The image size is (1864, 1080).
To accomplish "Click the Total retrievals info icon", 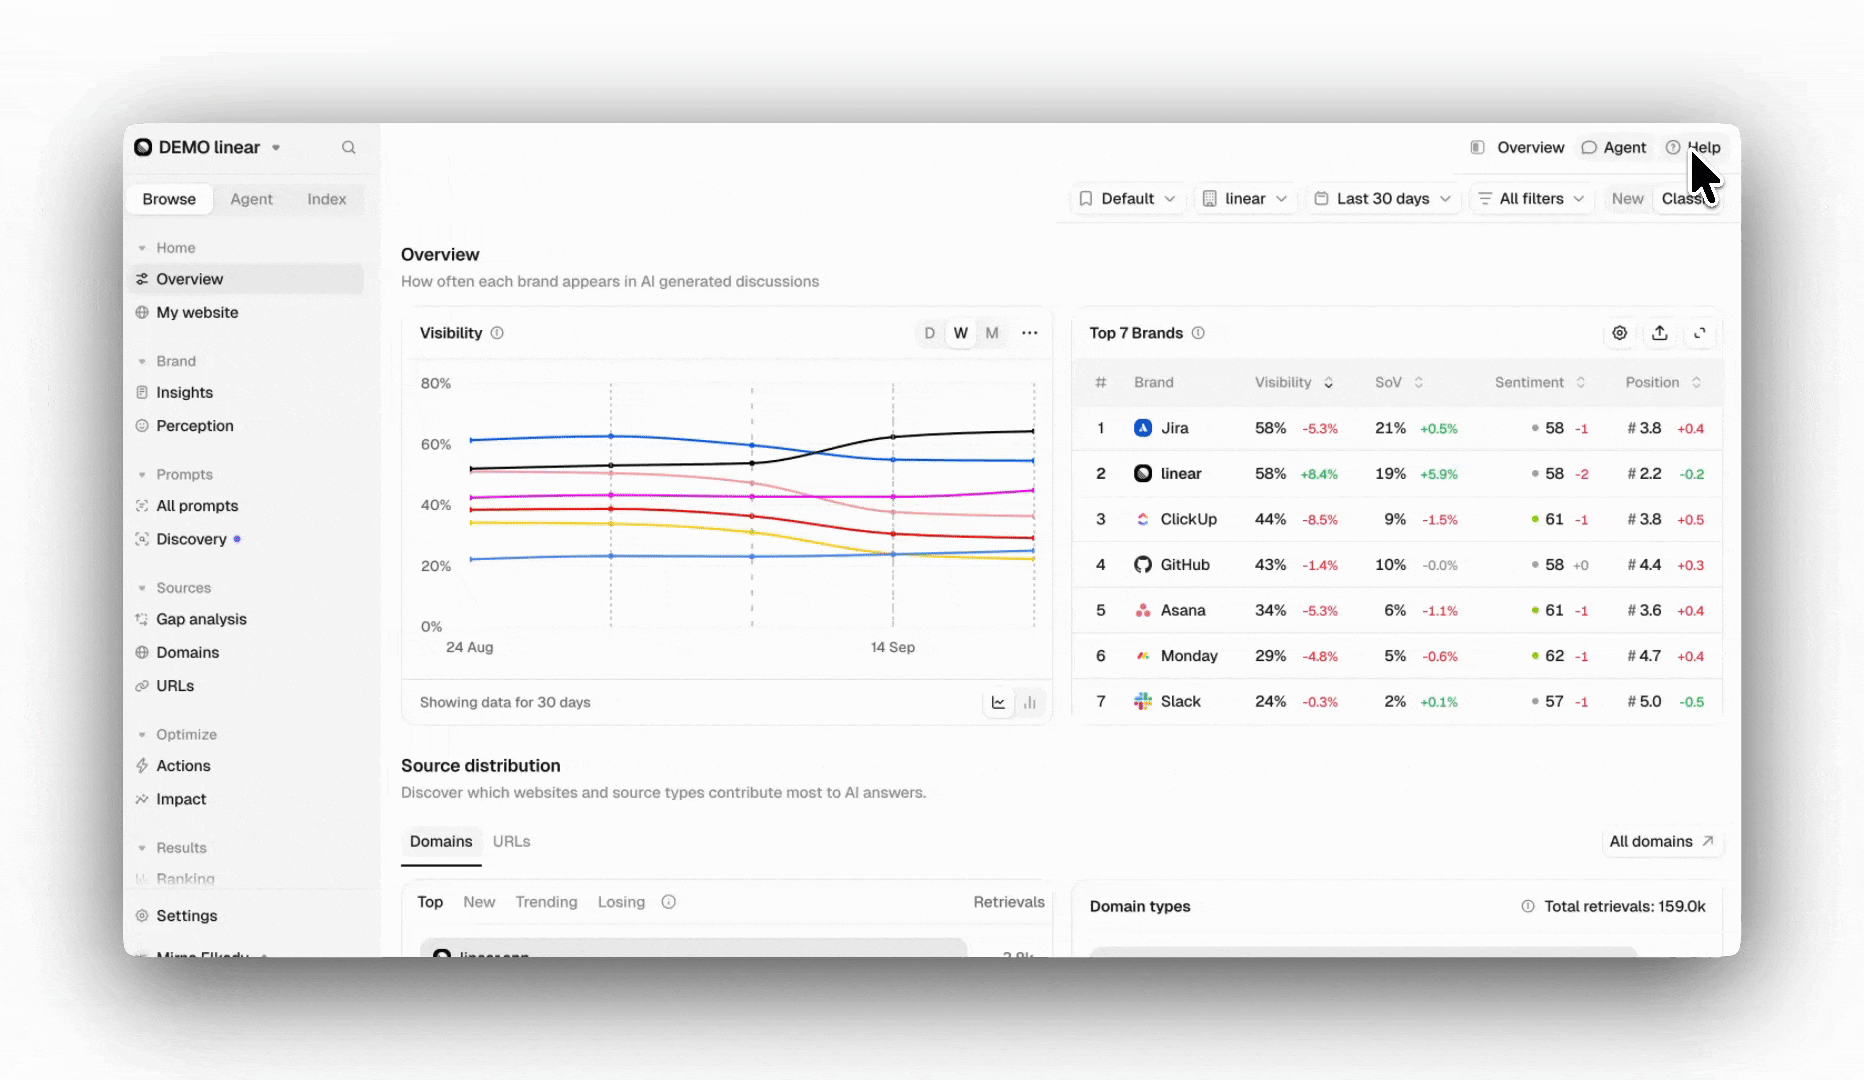I will point(1528,906).
